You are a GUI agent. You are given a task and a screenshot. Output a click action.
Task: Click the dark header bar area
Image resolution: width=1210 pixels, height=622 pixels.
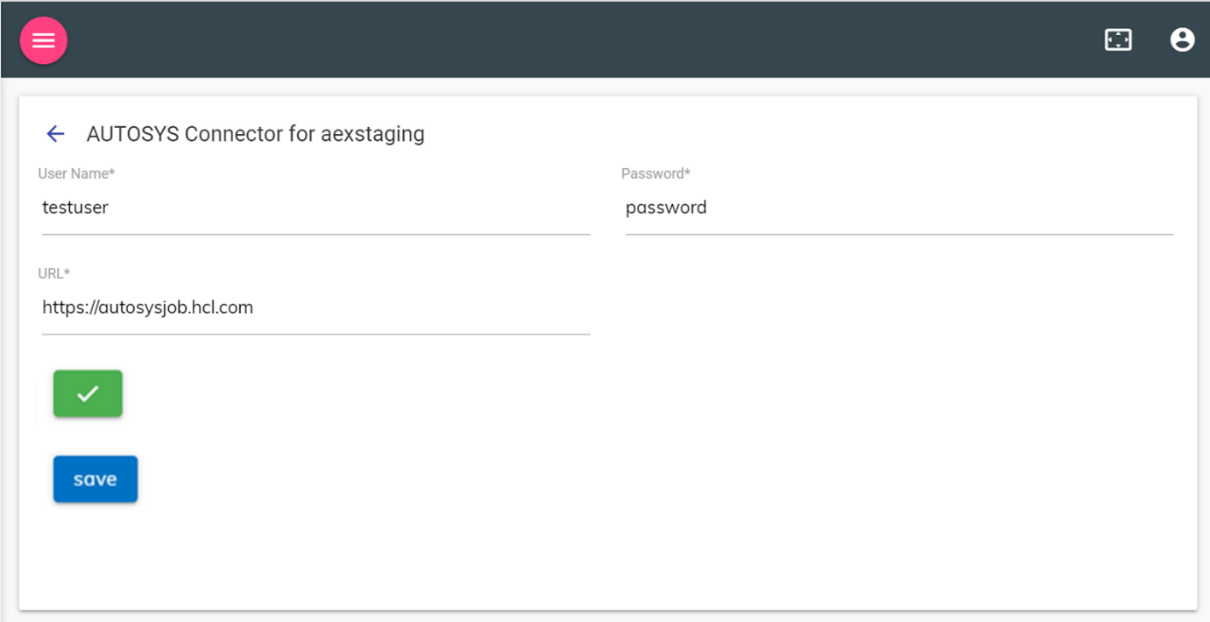click(600, 40)
